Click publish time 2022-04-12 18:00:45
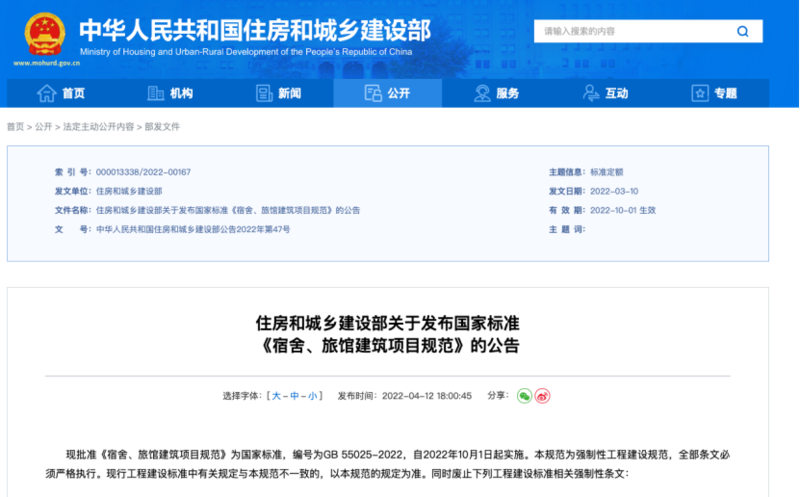This screenshot has height=497, width=800. click(427, 396)
